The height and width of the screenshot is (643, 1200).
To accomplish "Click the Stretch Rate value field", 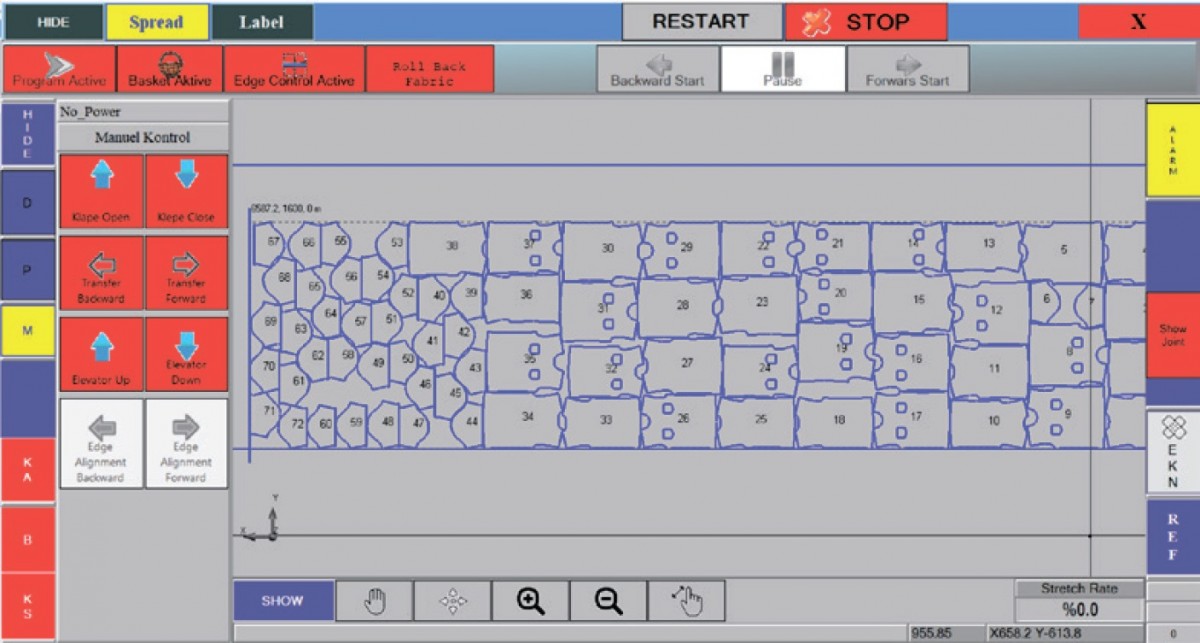I will tap(1079, 610).
